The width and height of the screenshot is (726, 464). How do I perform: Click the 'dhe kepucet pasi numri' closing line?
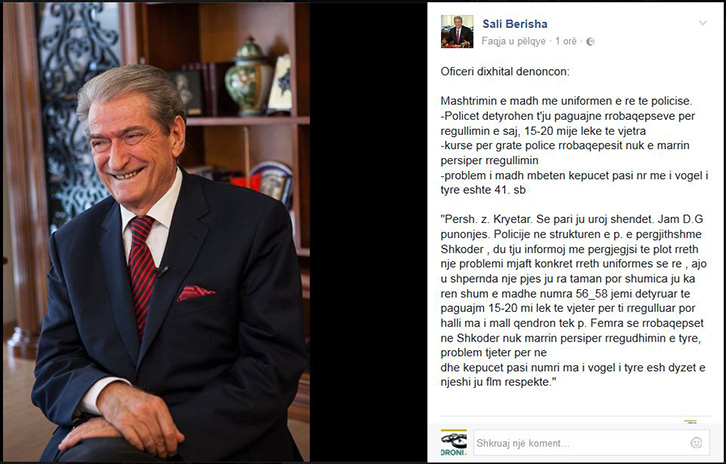point(573,375)
